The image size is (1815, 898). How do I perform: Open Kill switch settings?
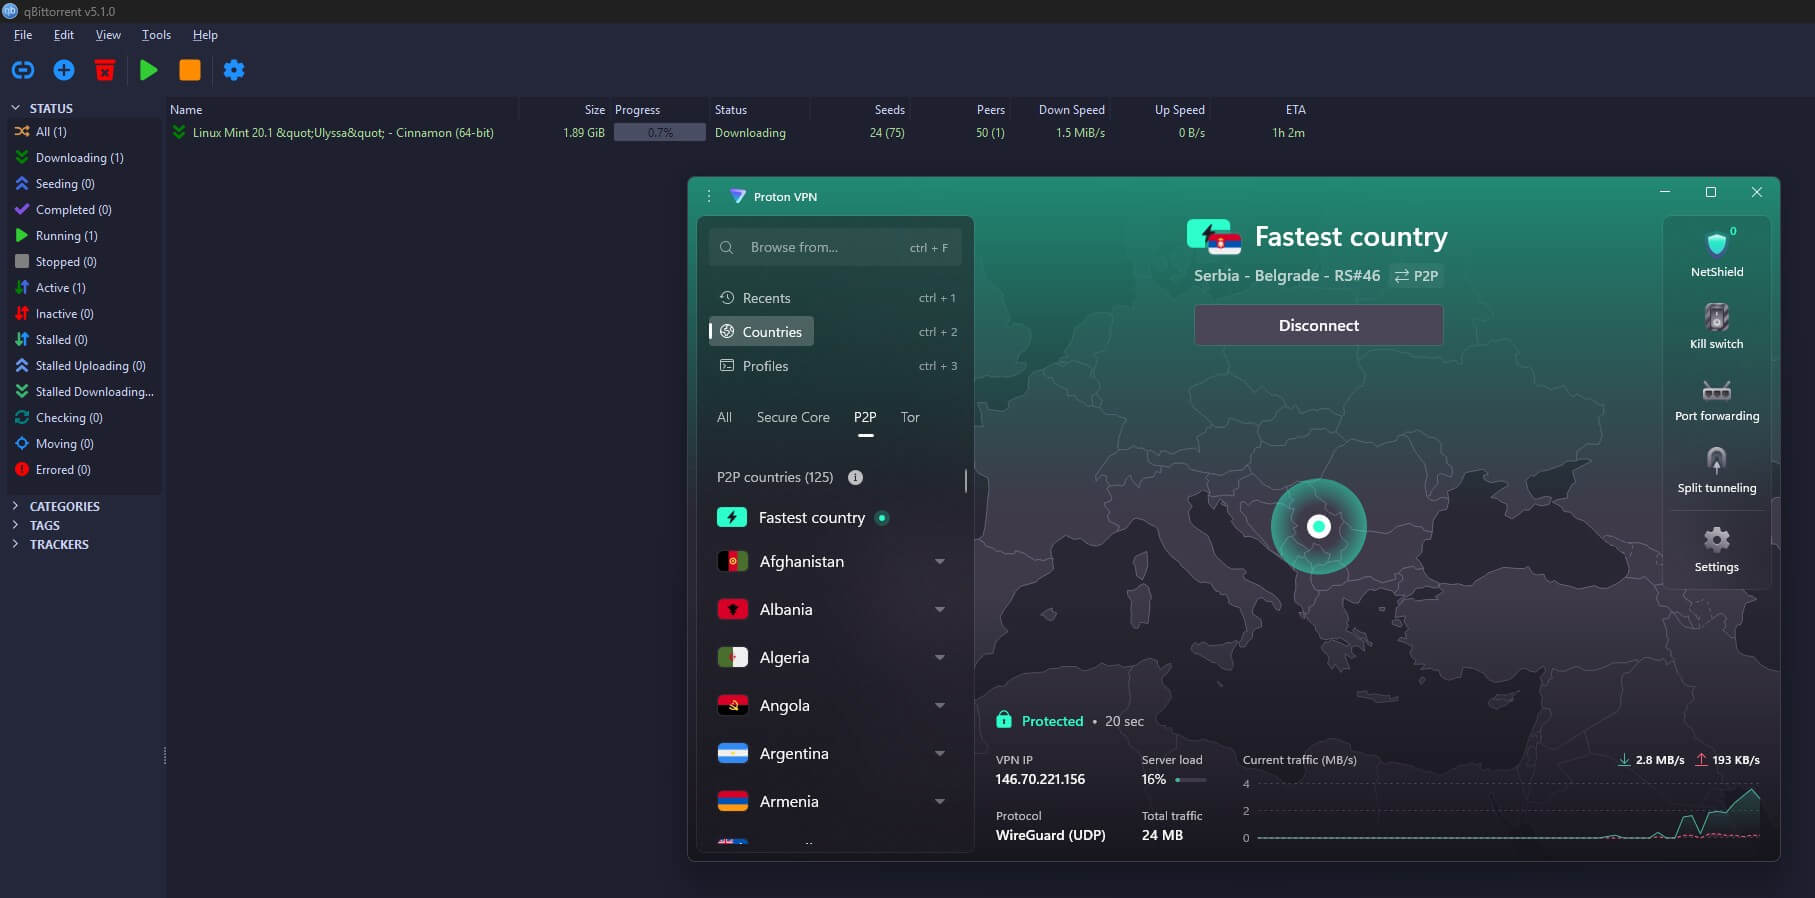(x=1716, y=326)
